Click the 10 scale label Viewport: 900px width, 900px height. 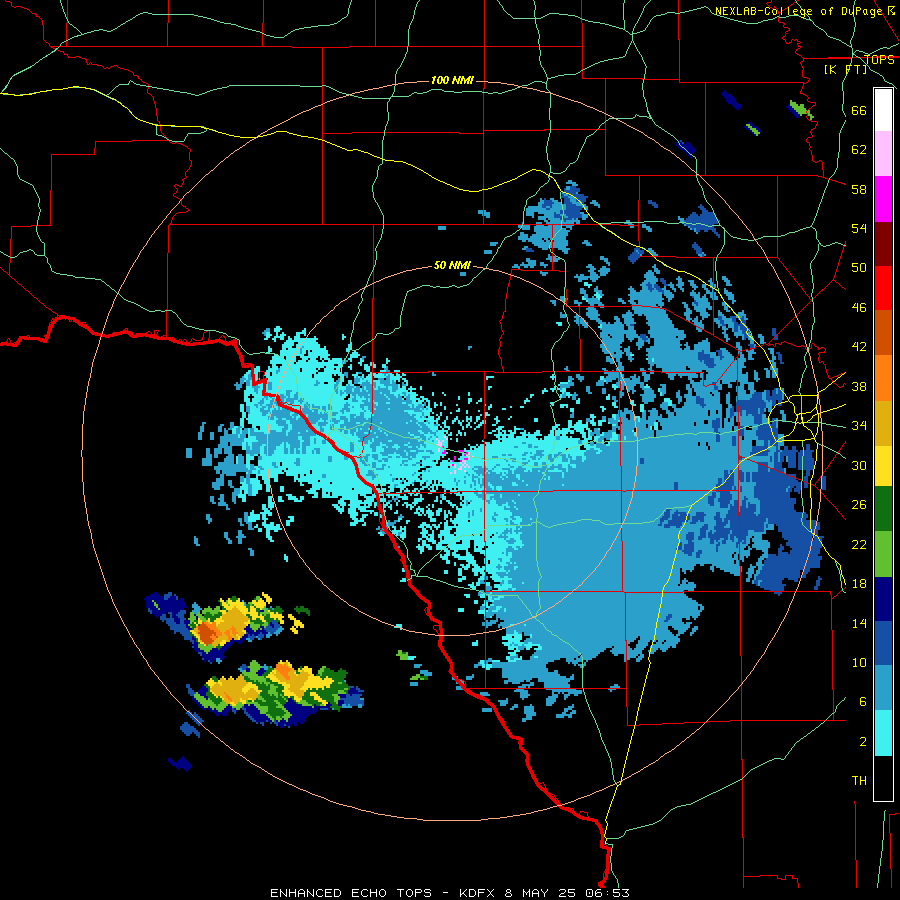tap(859, 663)
